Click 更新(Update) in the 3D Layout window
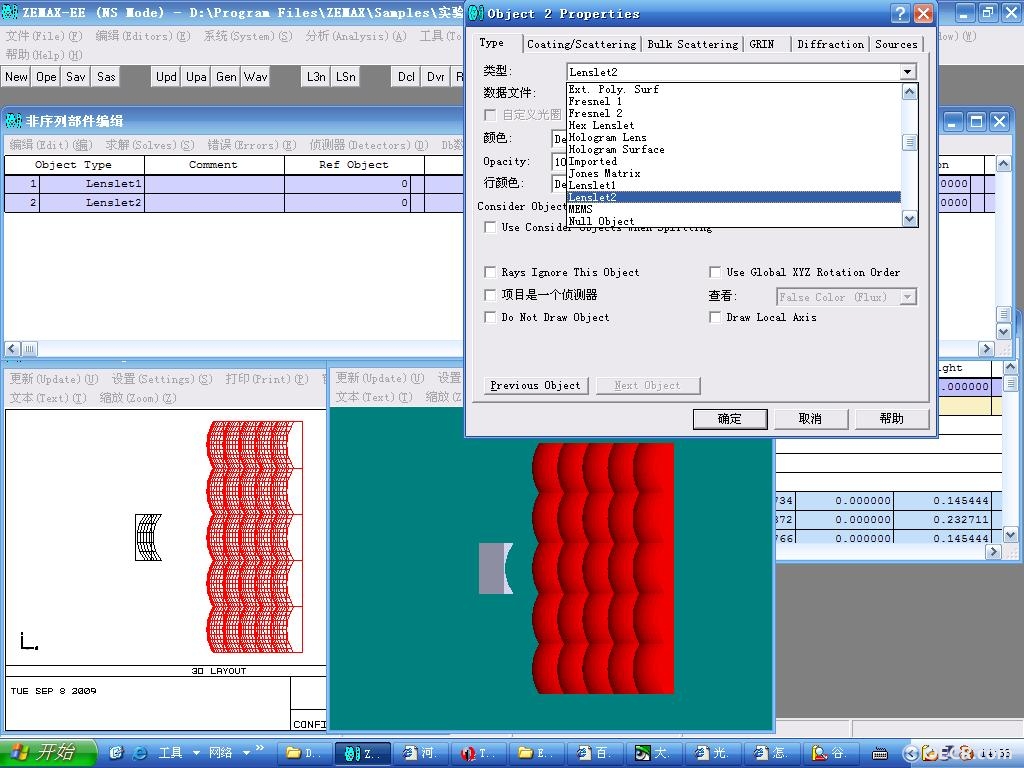The height and width of the screenshot is (768, 1024). [x=54, y=379]
